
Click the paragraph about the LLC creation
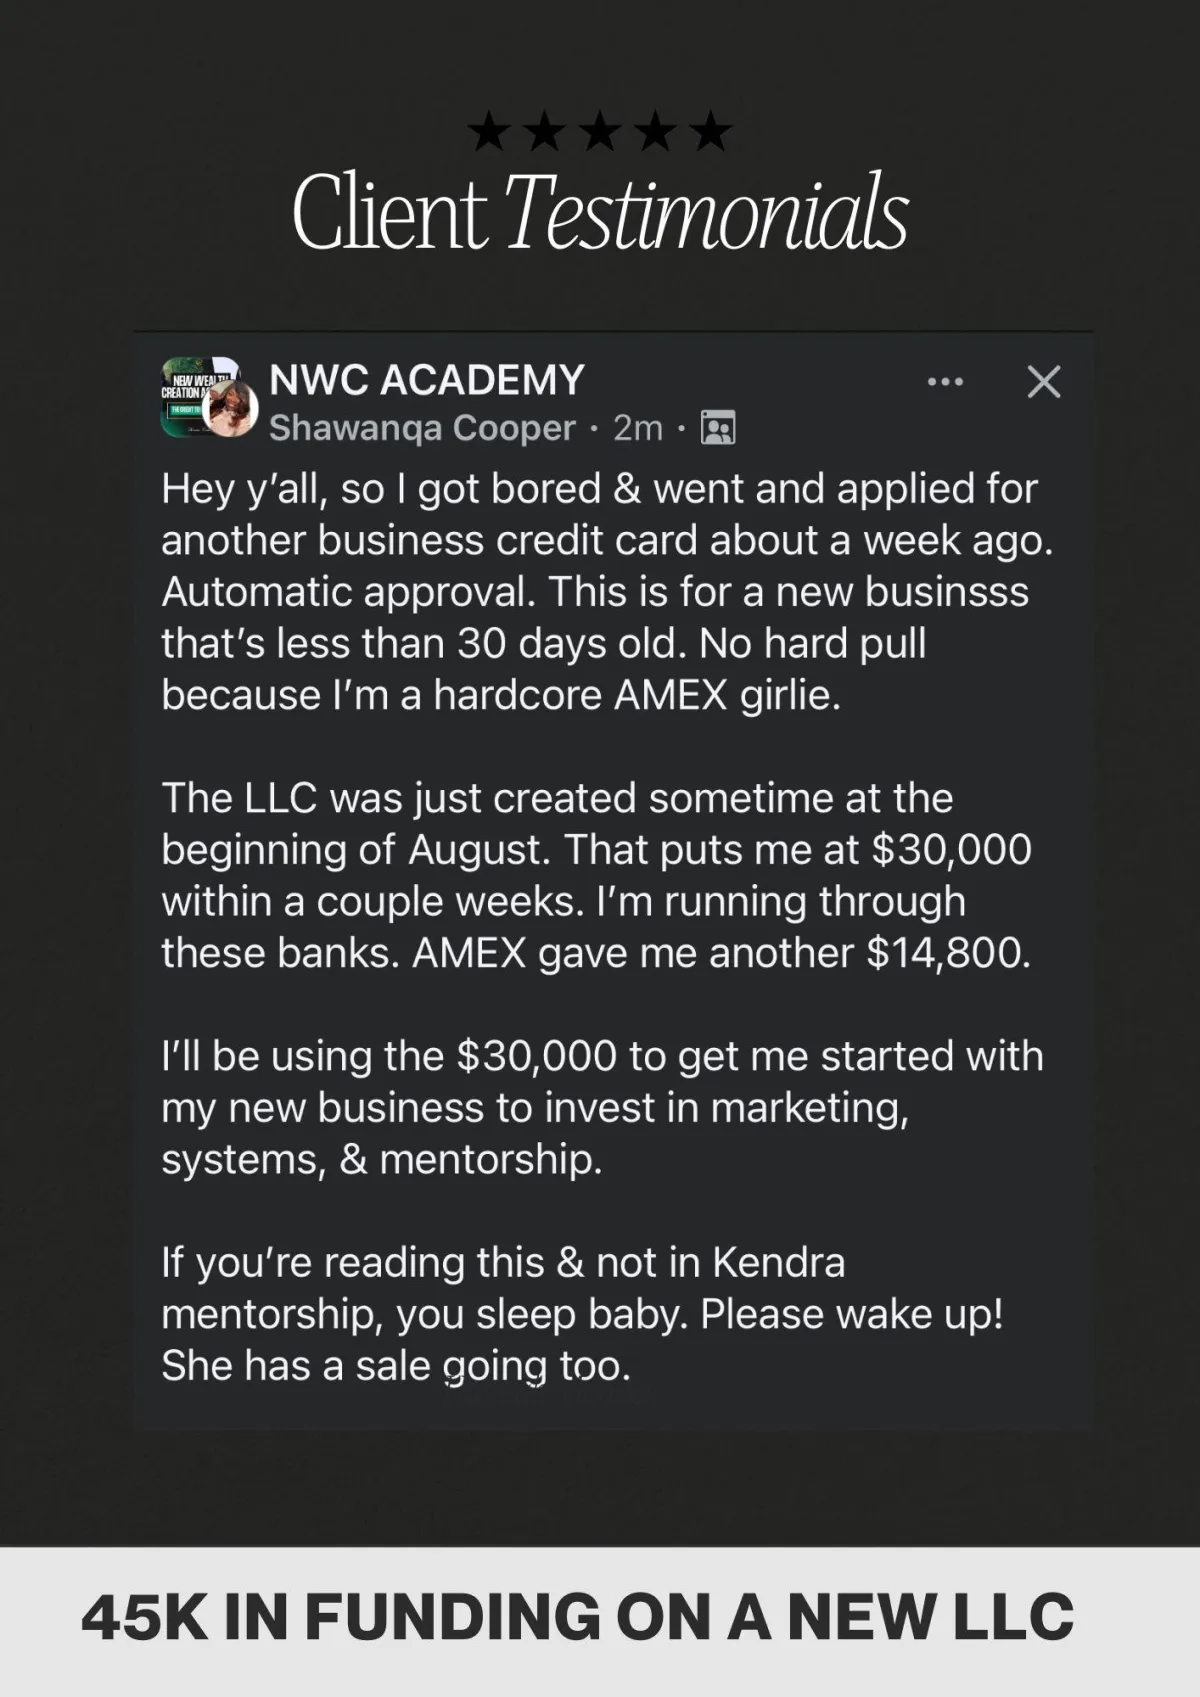tap(596, 875)
